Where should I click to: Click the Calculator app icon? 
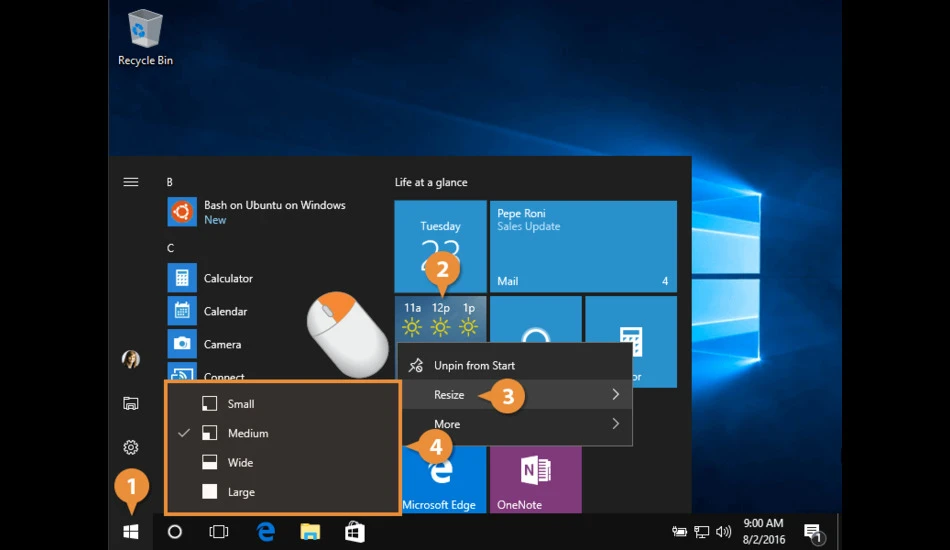pos(182,278)
